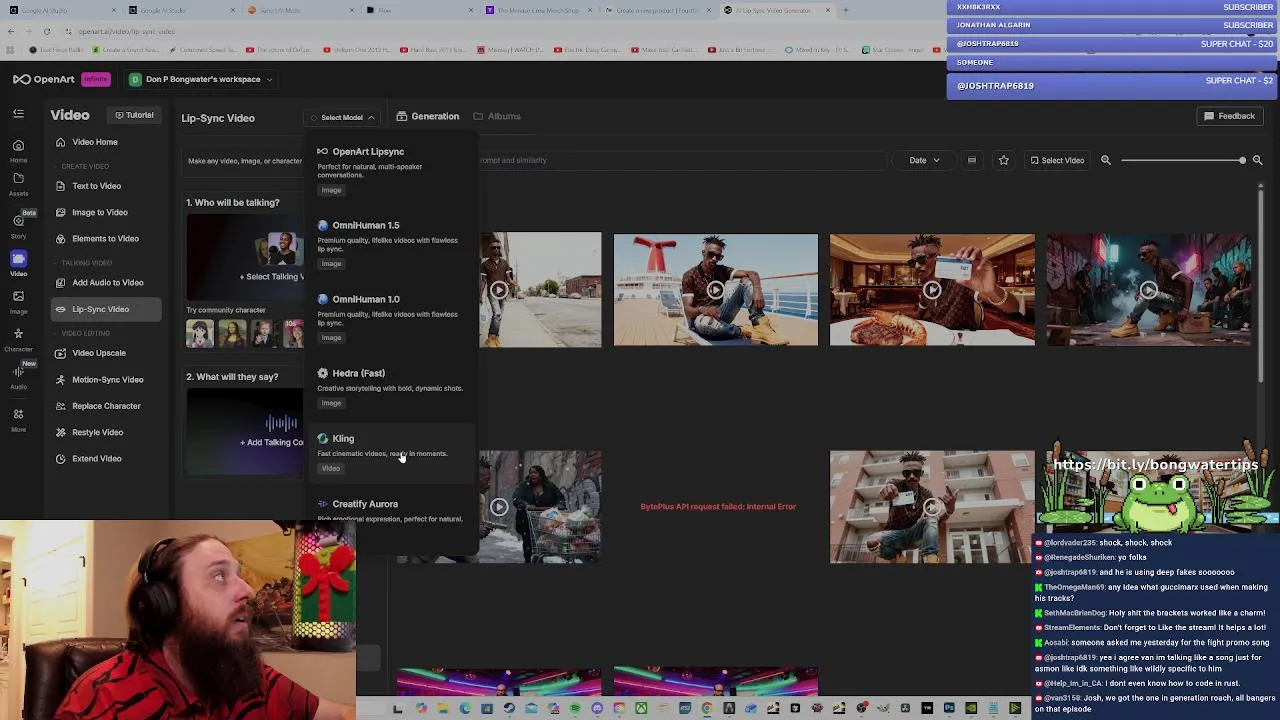Click Add Talking Content audio area
This screenshot has width=1280, height=720.
click(x=245, y=430)
